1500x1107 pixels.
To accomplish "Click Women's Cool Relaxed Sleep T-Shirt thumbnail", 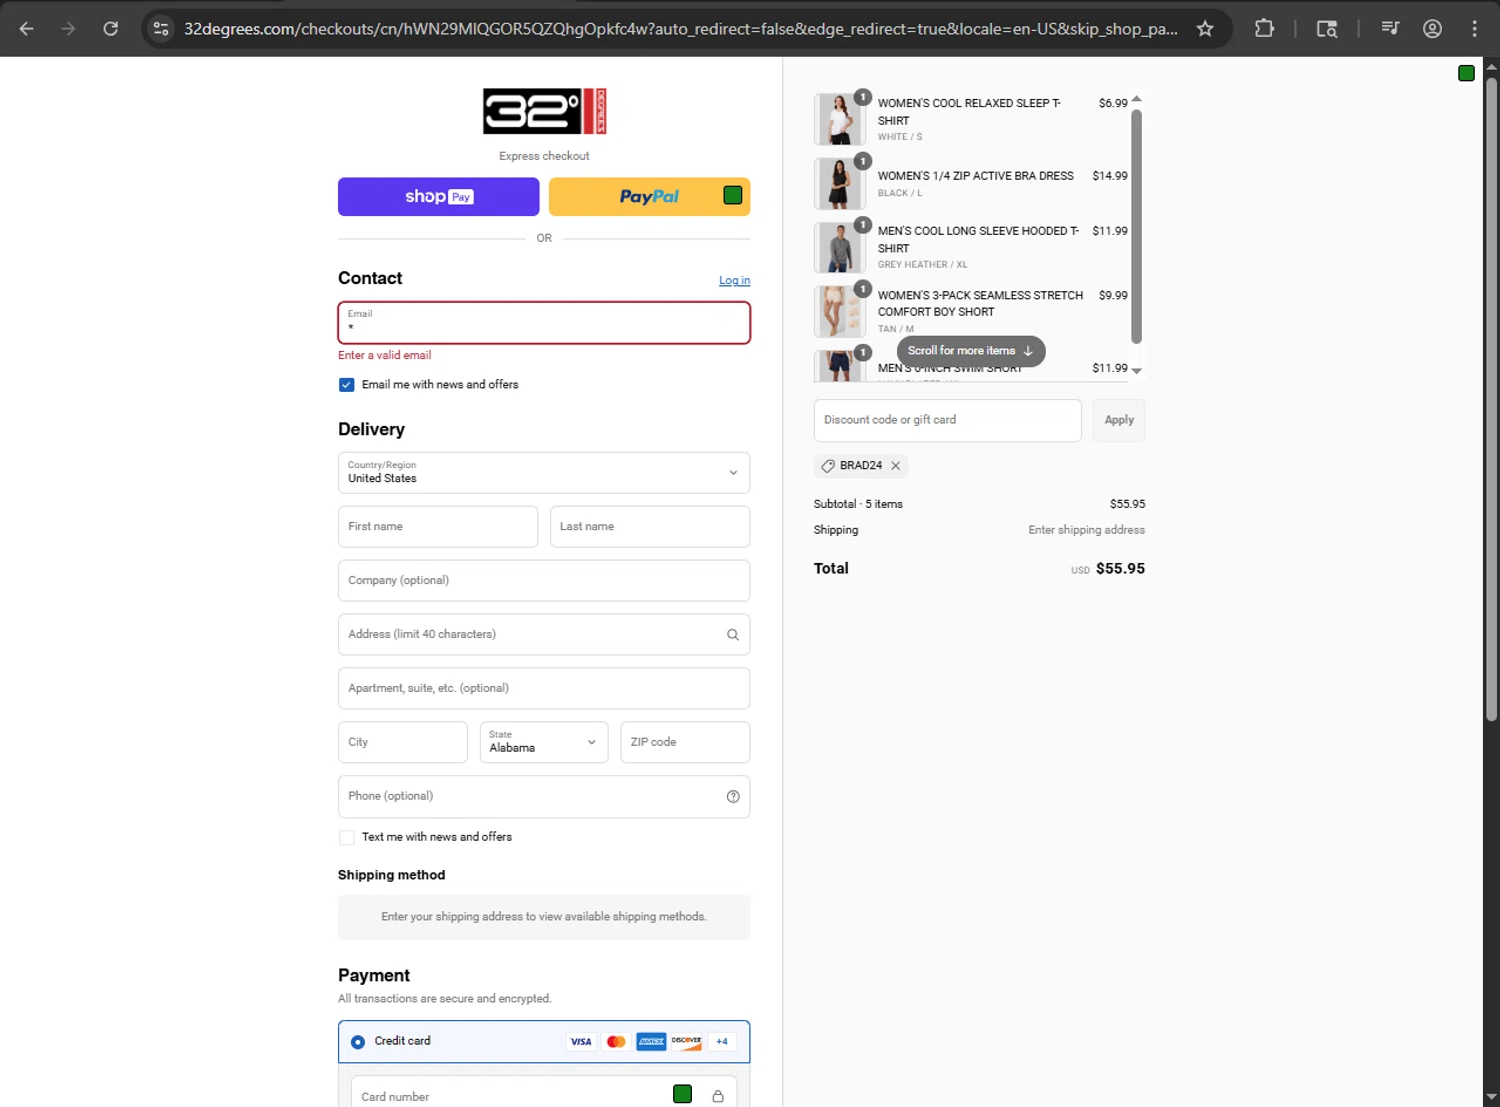I will tap(839, 120).
